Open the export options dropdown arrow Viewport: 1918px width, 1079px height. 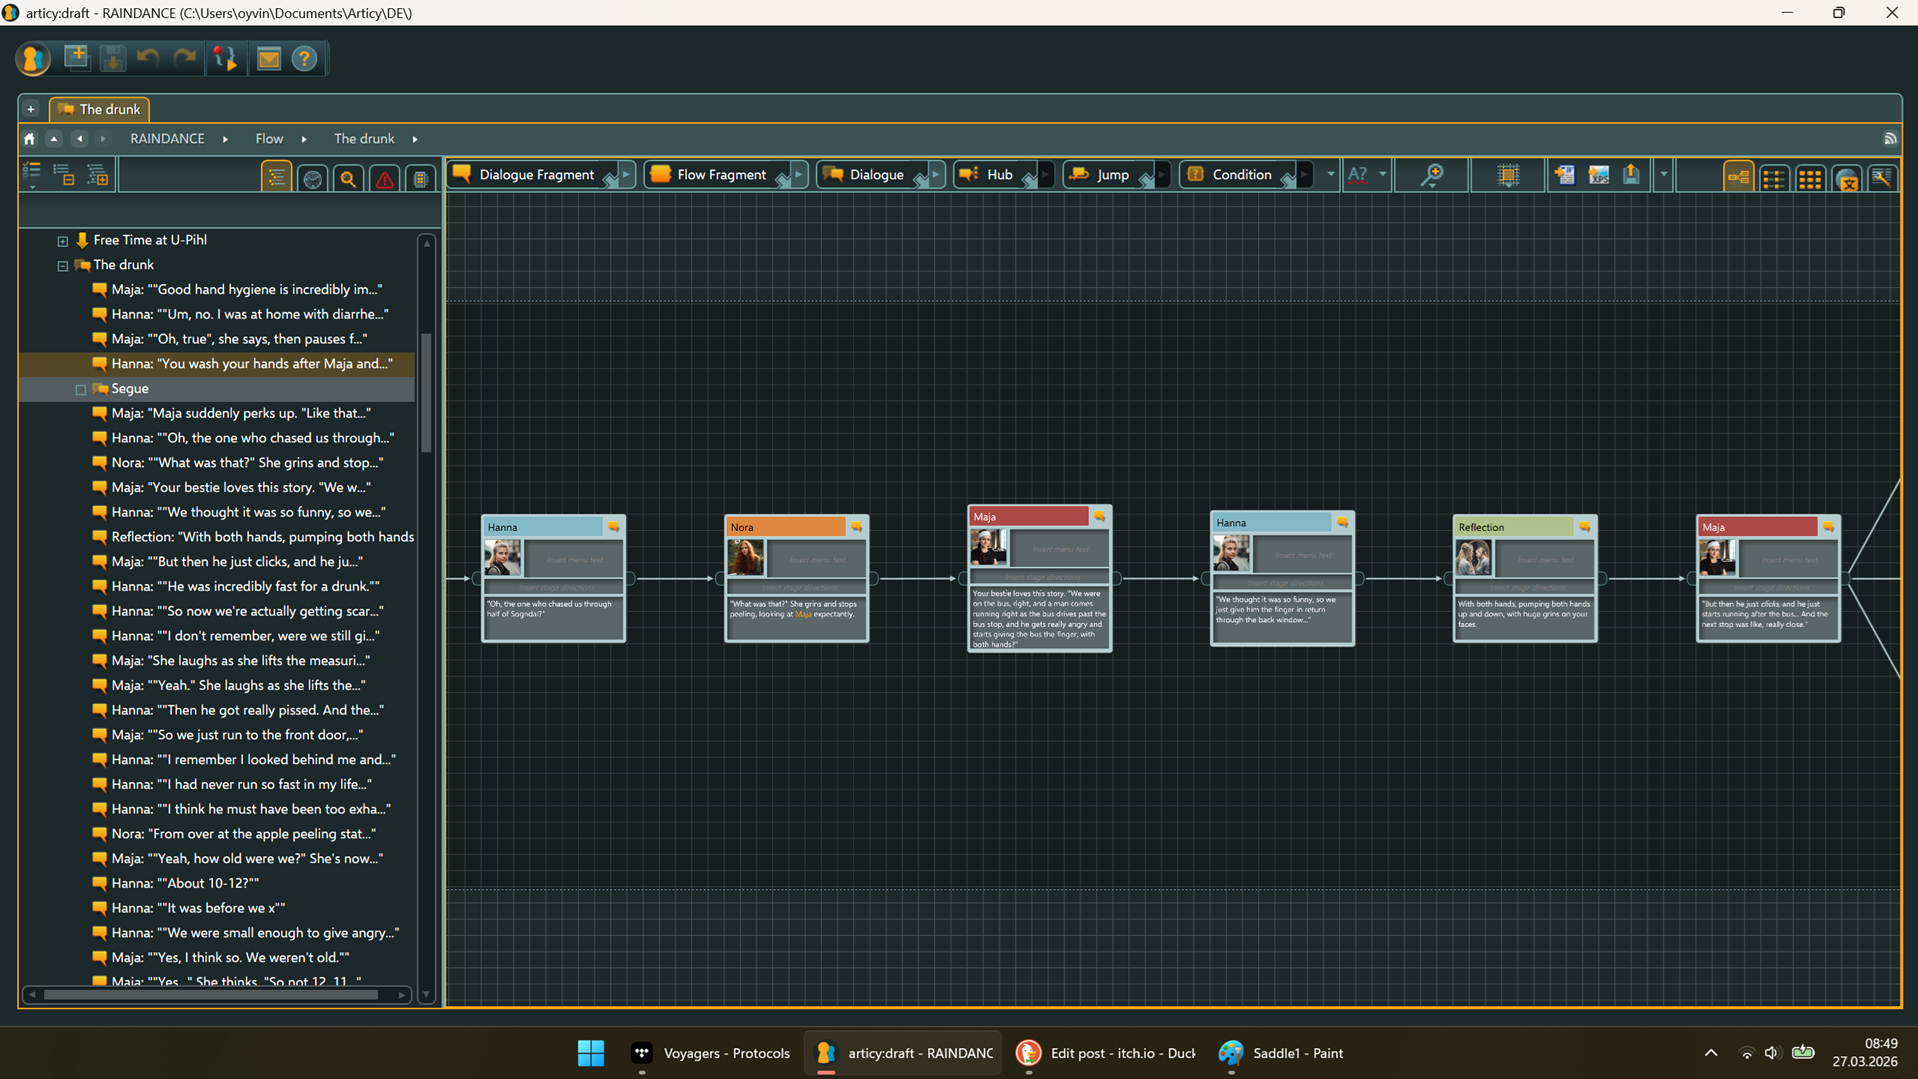[x=1664, y=175]
